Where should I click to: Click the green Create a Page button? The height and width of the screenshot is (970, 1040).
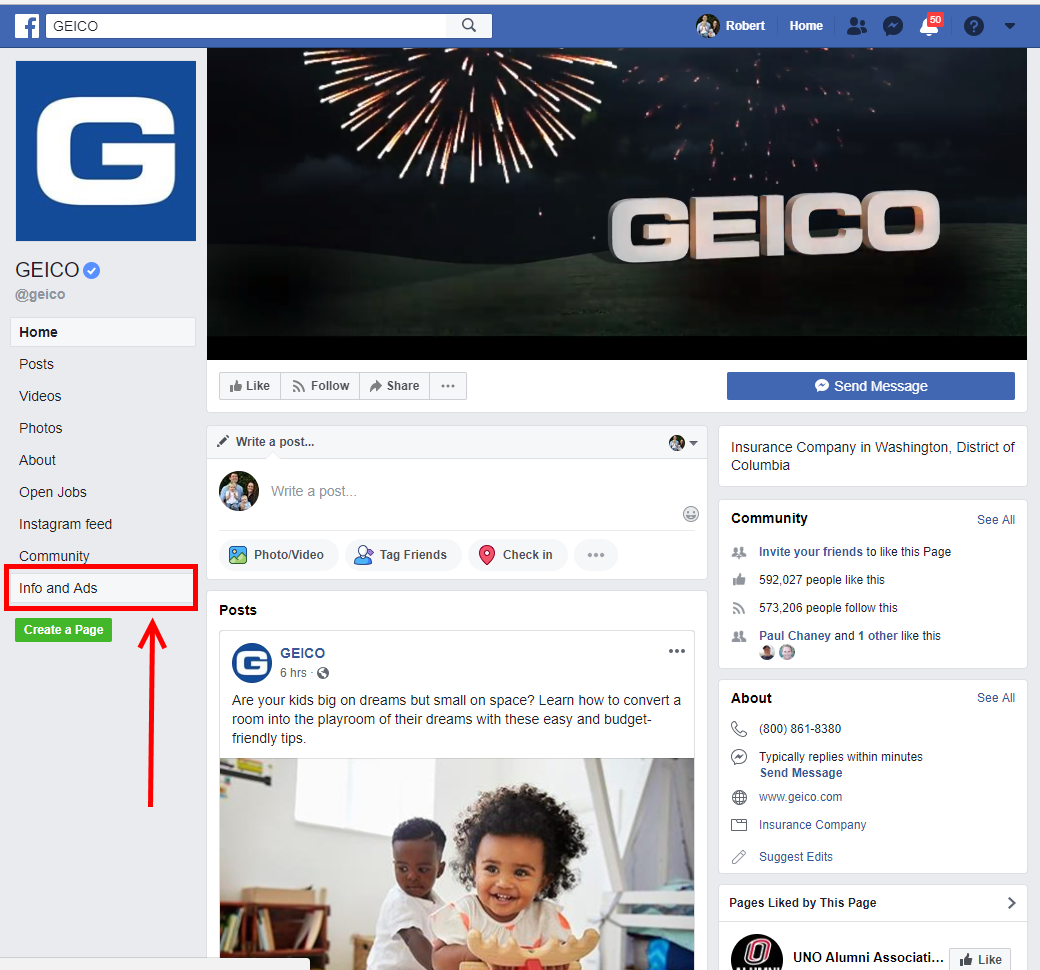point(63,630)
